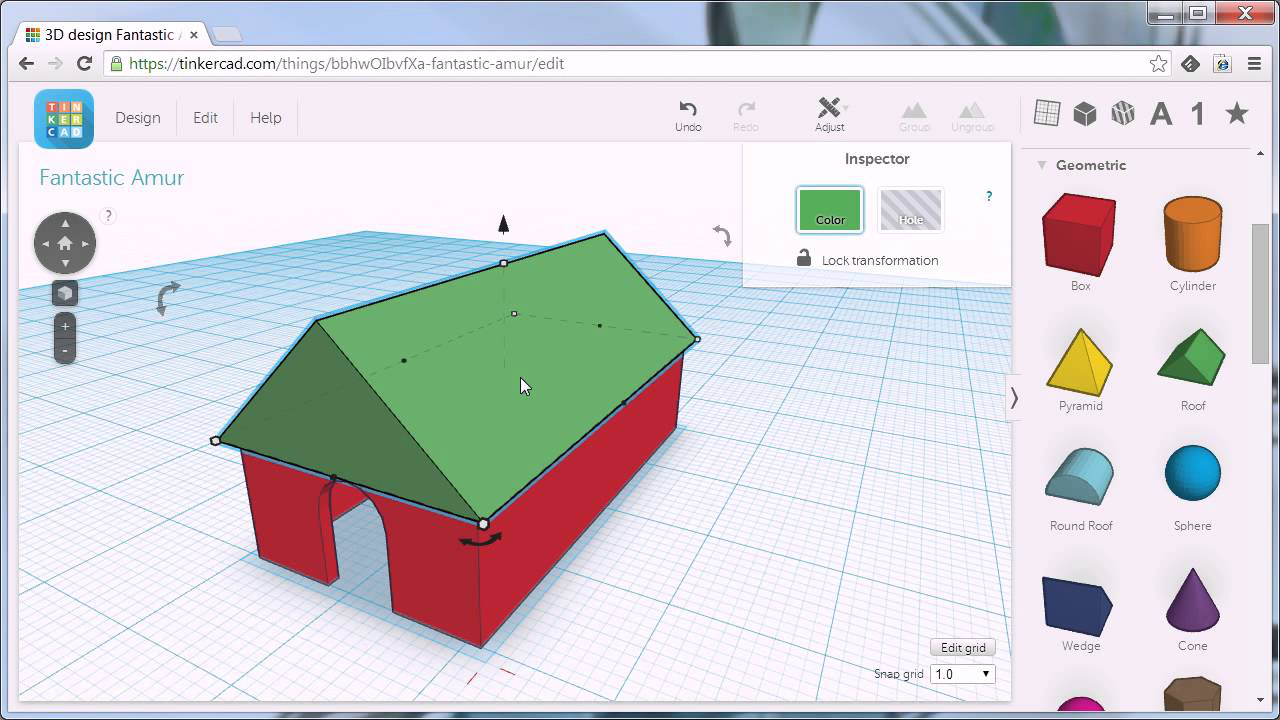Expand the right panel chevron arrow
The width and height of the screenshot is (1280, 720).
pyautogui.click(x=1014, y=398)
